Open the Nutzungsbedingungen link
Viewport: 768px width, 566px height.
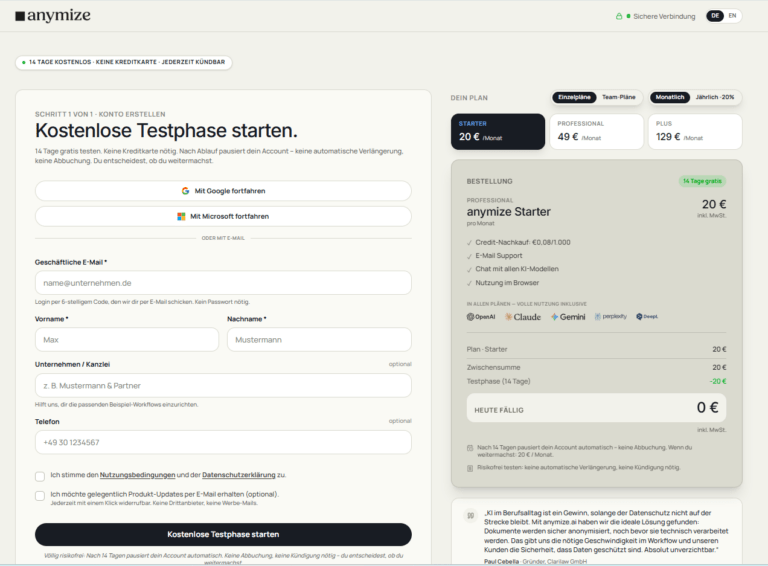point(138,475)
